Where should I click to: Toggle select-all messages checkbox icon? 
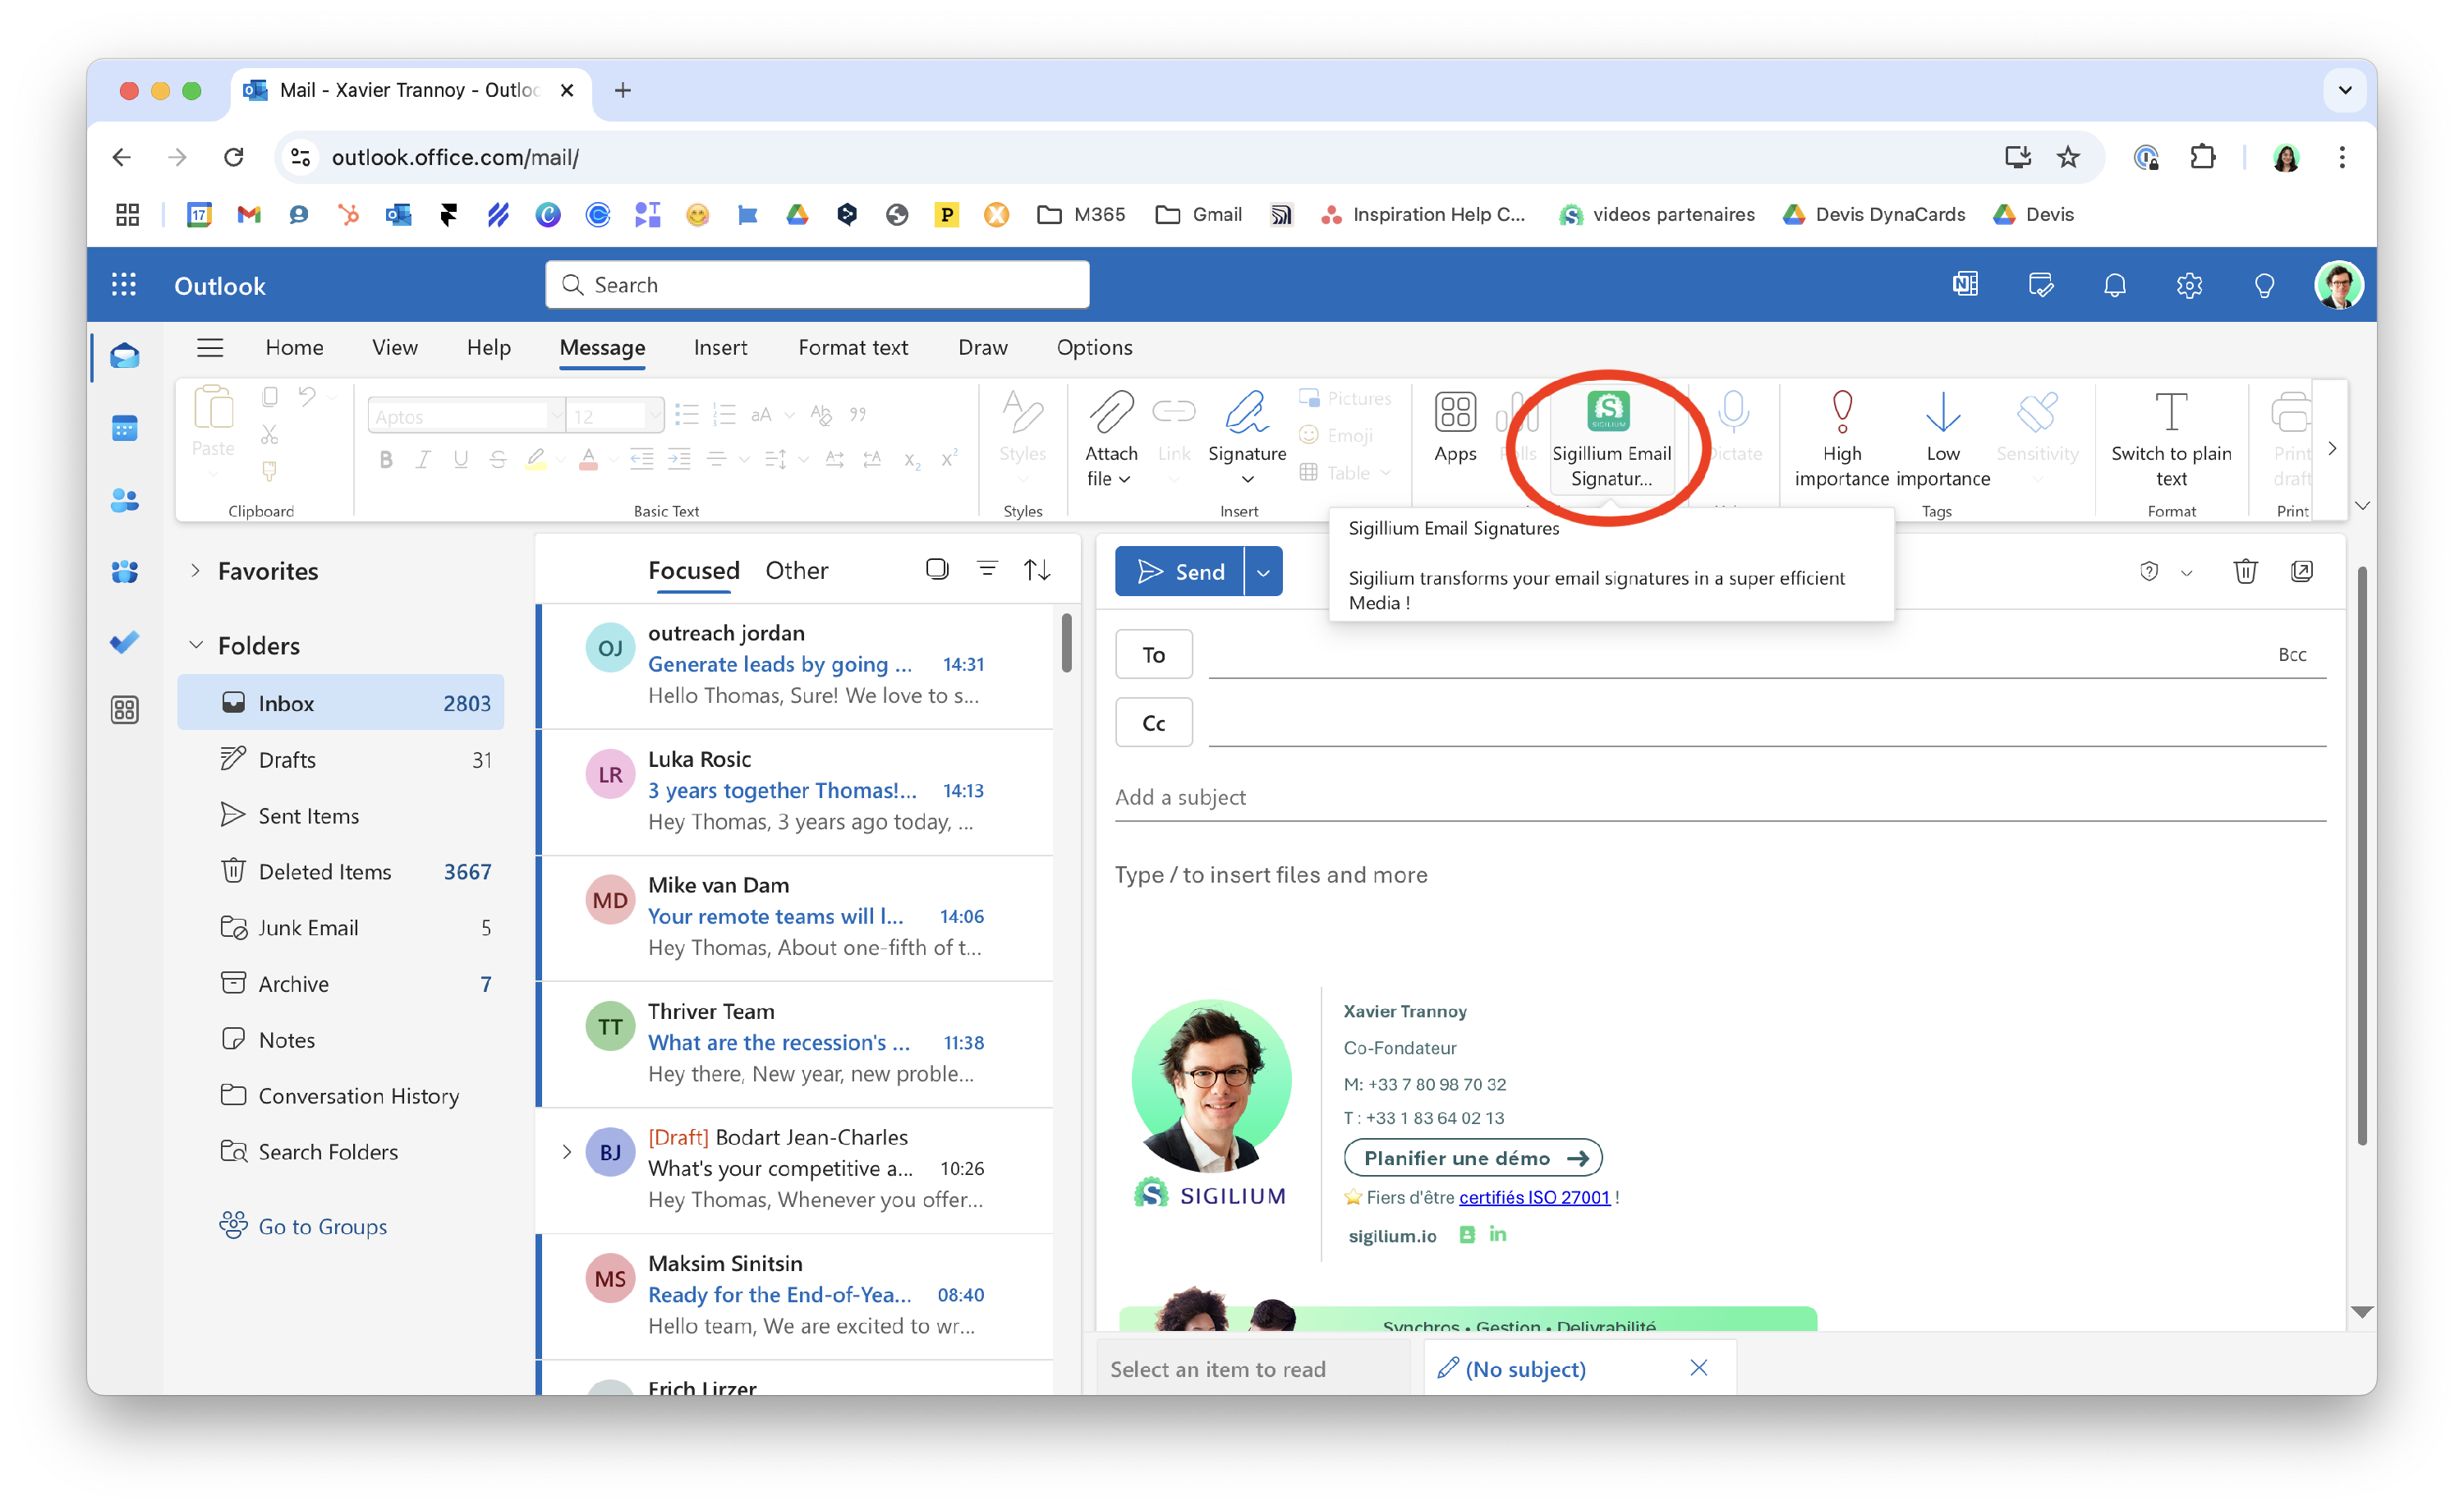936,570
